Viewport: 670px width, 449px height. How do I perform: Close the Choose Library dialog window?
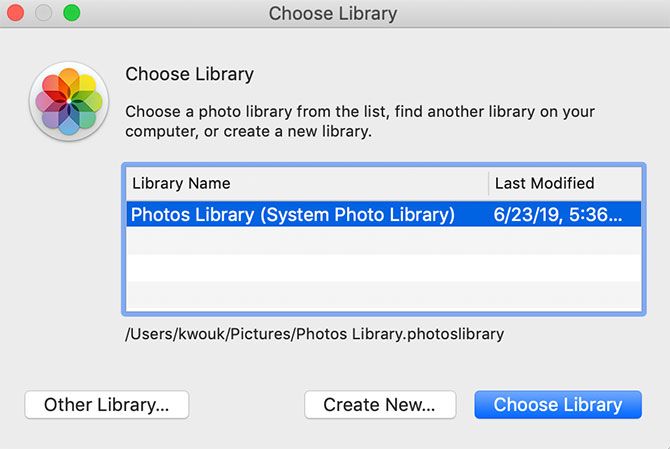[19, 13]
